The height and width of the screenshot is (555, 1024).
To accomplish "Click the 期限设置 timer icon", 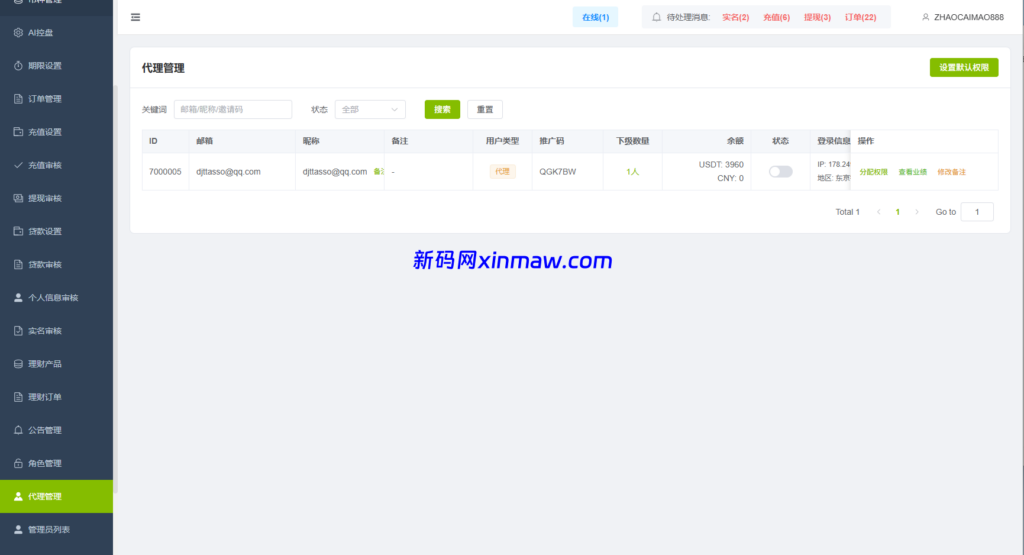I will click(18, 66).
